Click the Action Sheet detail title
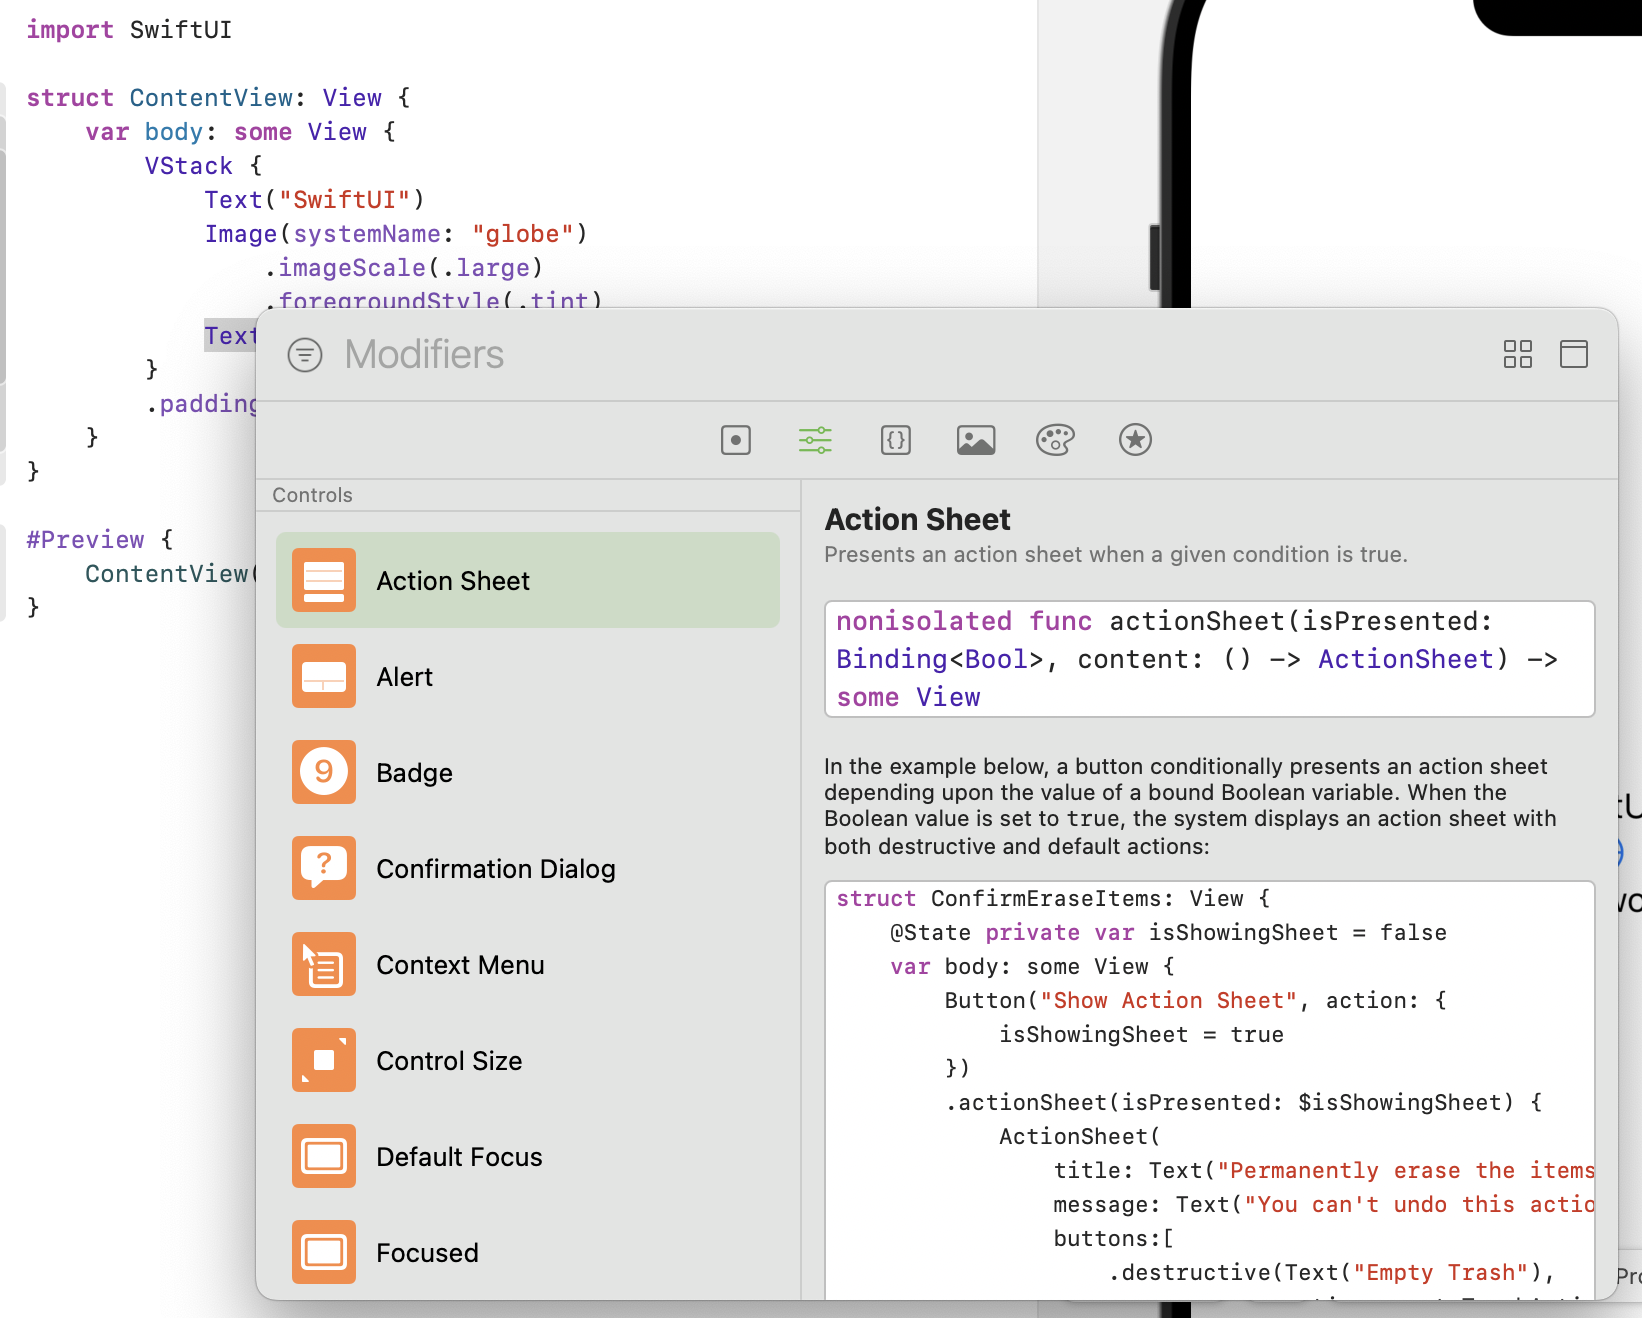The image size is (1642, 1318). pos(917,519)
